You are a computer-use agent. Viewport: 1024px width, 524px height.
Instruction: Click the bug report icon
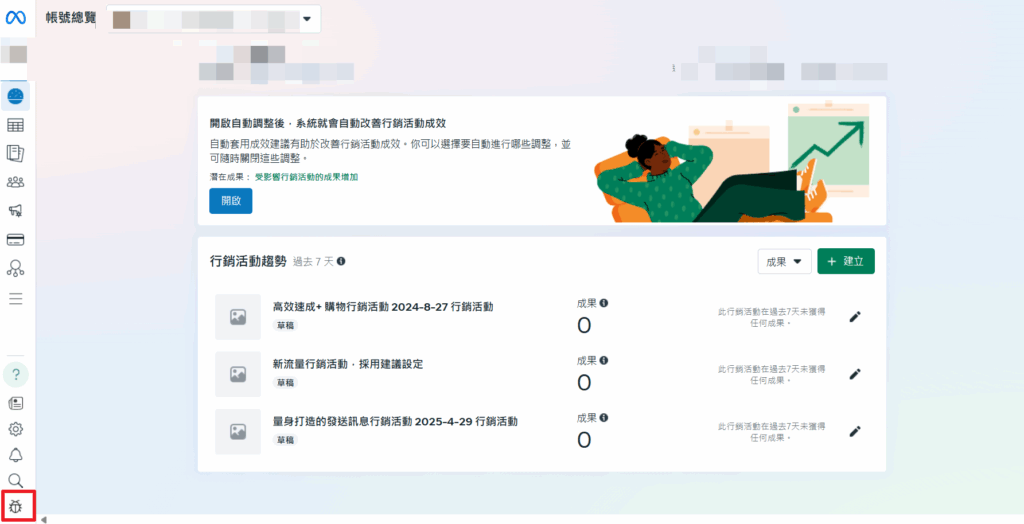pyautogui.click(x=16, y=506)
